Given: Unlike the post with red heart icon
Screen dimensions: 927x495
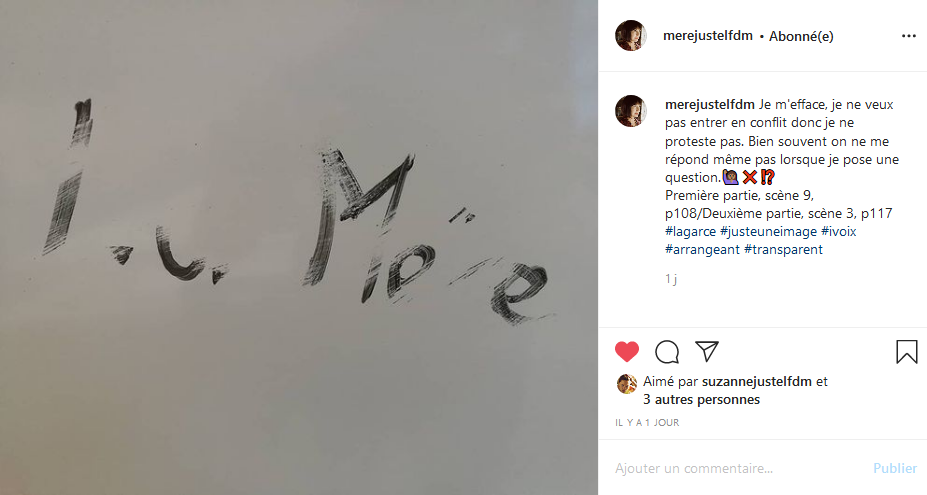Looking at the screenshot, I should (x=627, y=352).
